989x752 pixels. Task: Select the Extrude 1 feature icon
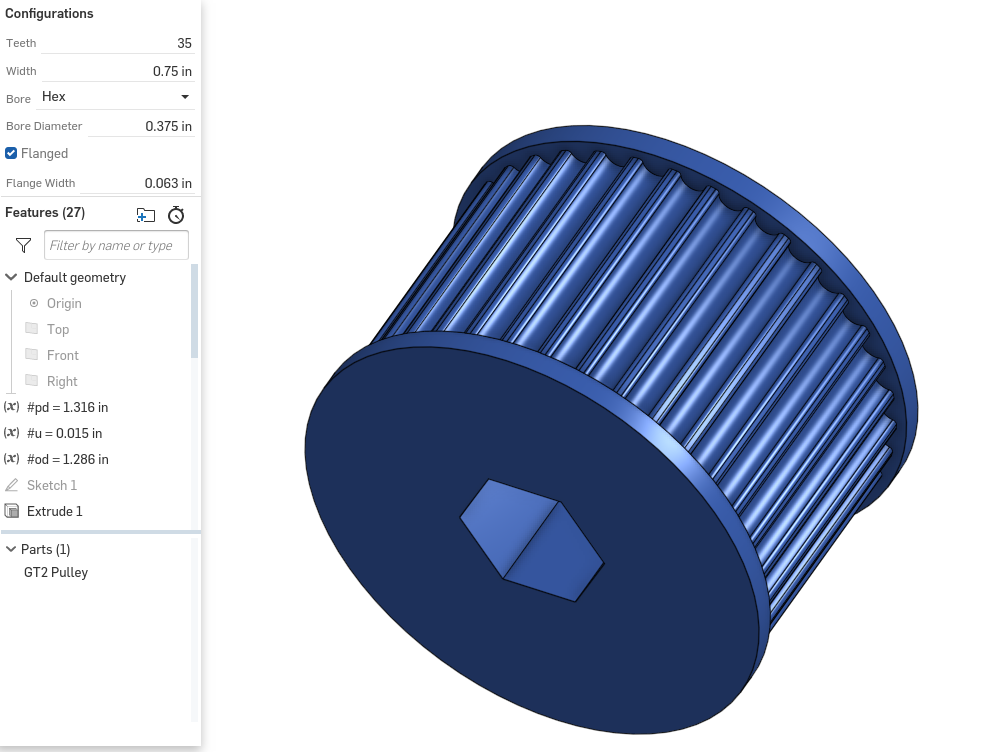10,511
